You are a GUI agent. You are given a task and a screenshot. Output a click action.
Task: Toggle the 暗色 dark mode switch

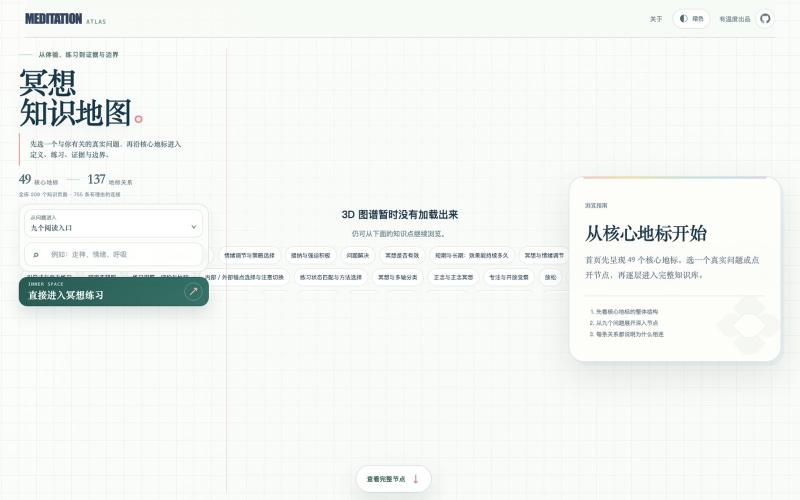[691, 19]
